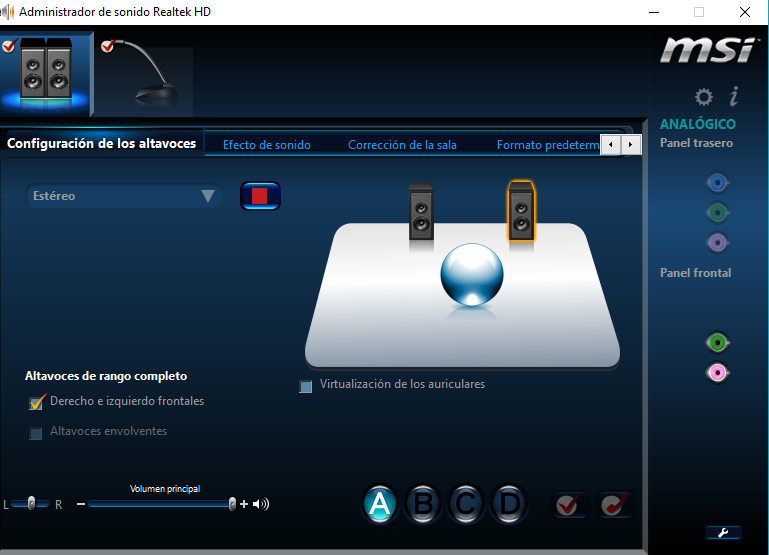The height and width of the screenshot is (555, 769).
Task: Click the minus volume decrease icon
Action: (x=81, y=504)
